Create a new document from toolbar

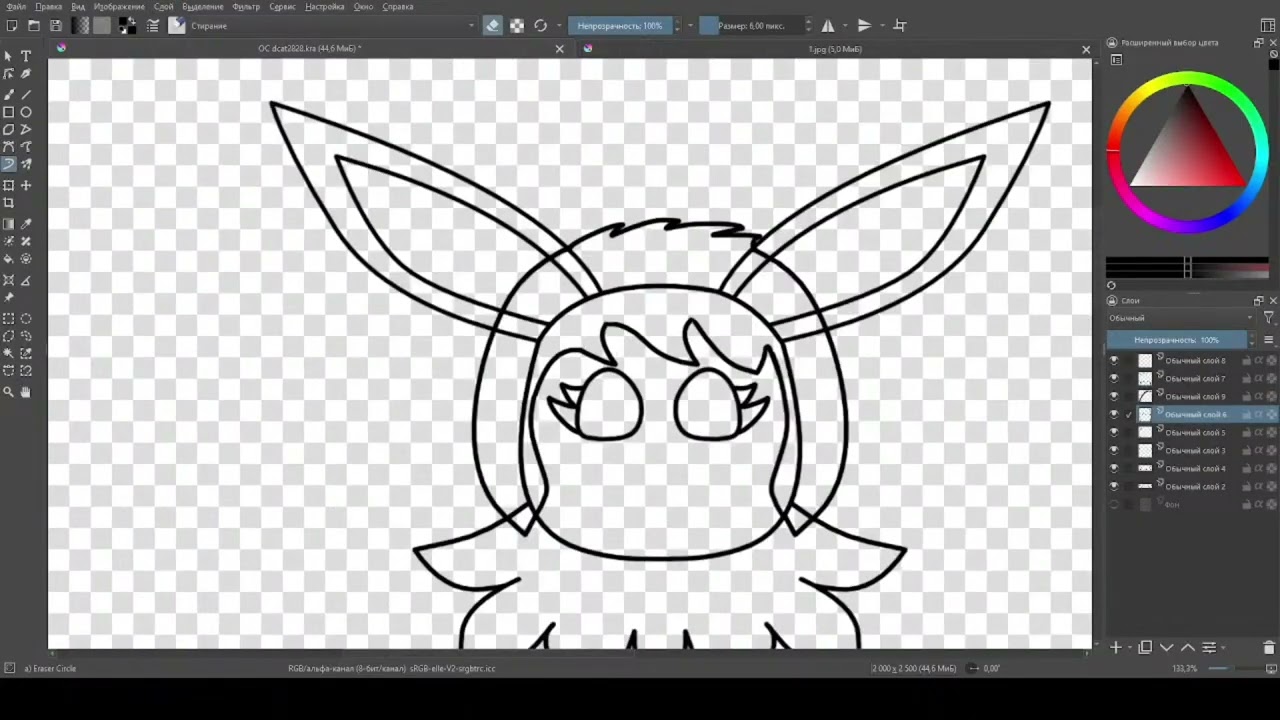[12, 26]
